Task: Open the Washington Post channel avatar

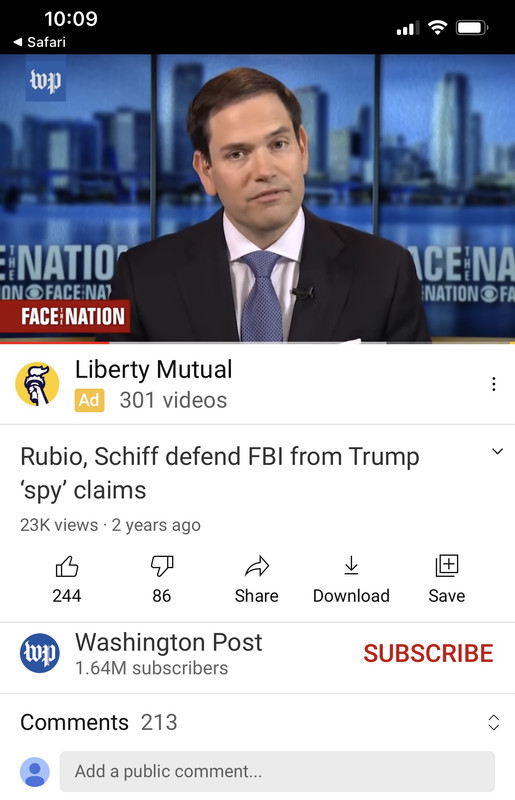Action: [x=40, y=653]
